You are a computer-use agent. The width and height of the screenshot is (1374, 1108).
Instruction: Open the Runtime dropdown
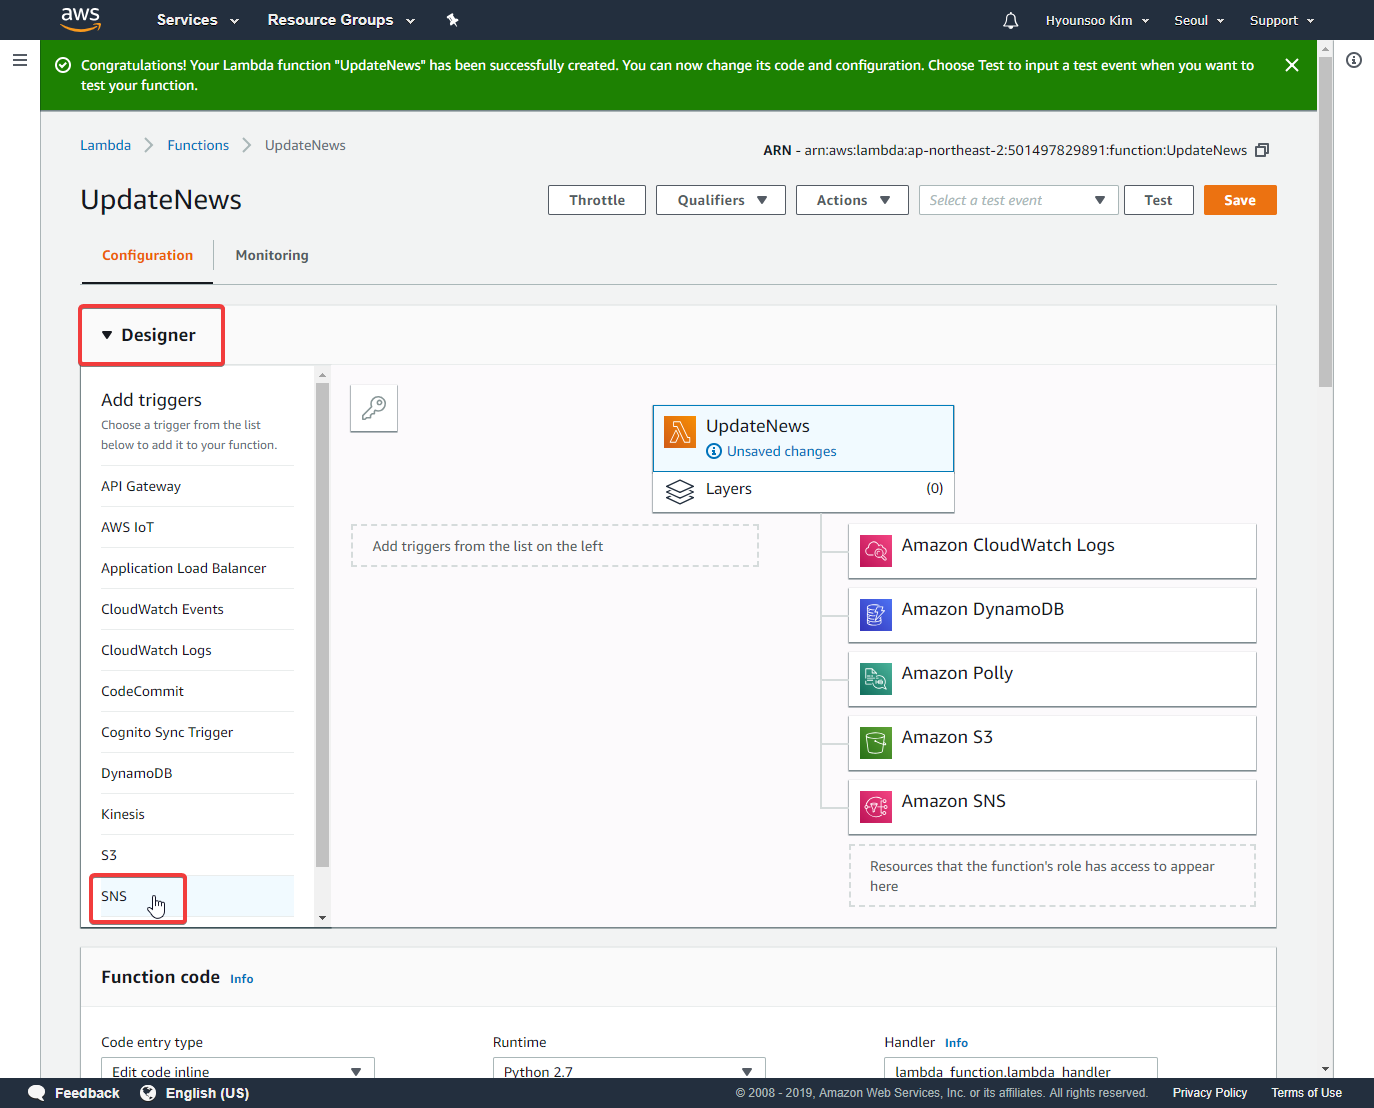point(629,1069)
